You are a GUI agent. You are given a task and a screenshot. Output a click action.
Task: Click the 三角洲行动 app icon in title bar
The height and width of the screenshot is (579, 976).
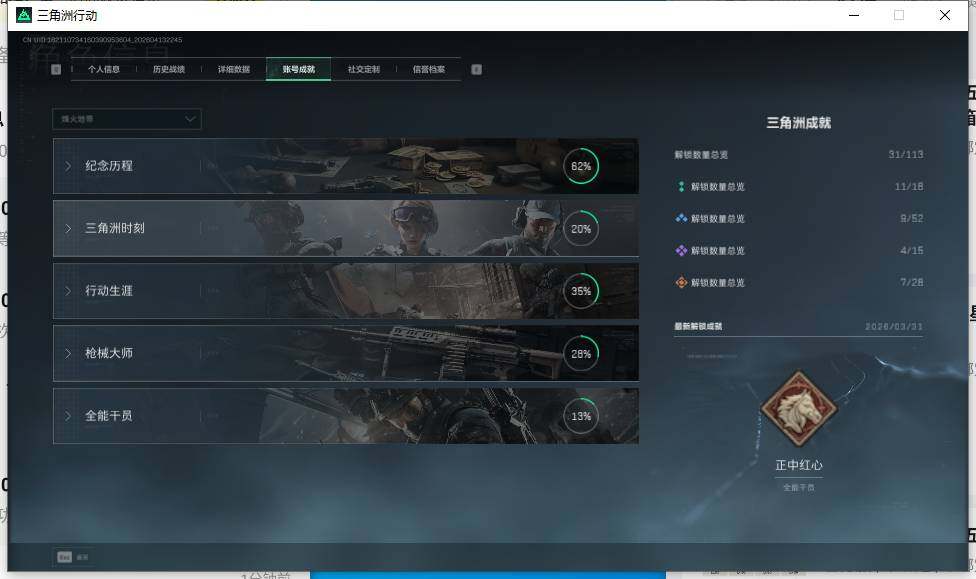[24, 15]
